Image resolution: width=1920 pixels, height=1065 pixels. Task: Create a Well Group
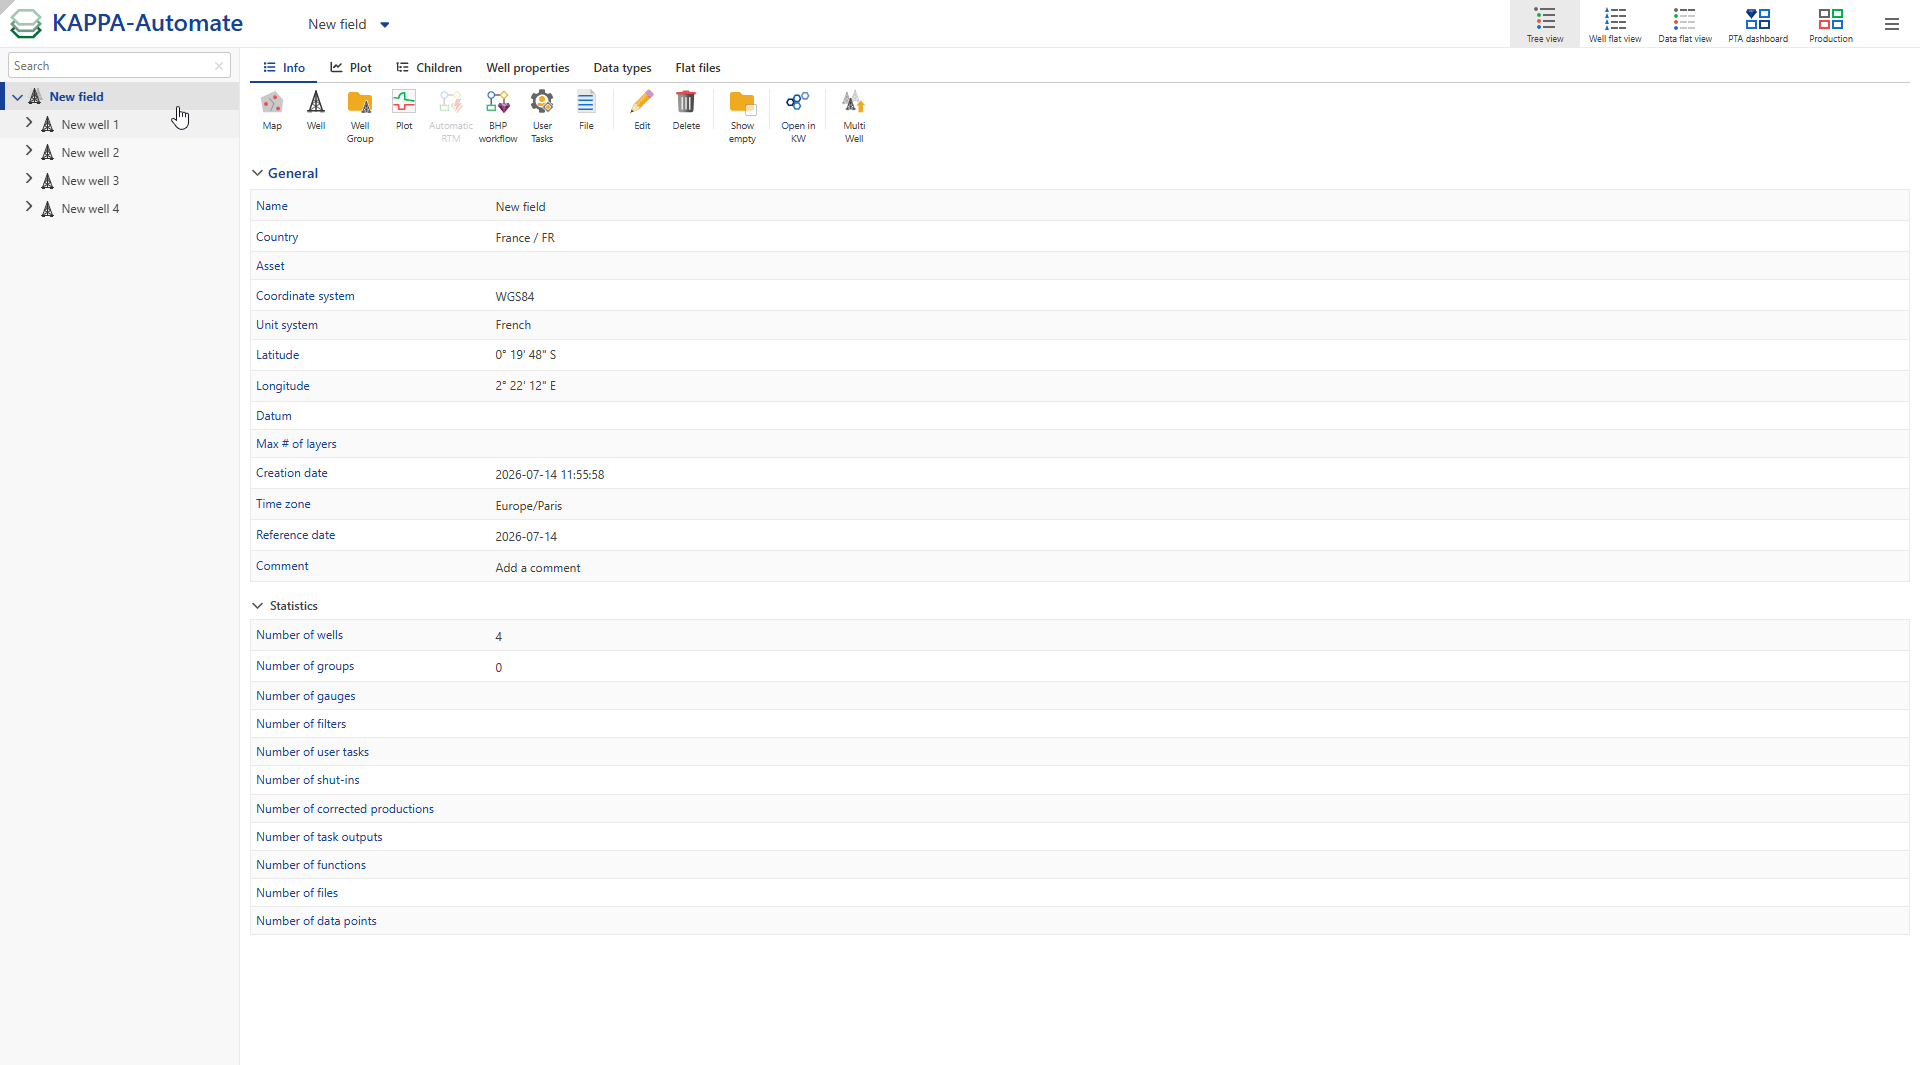pos(360,117)
